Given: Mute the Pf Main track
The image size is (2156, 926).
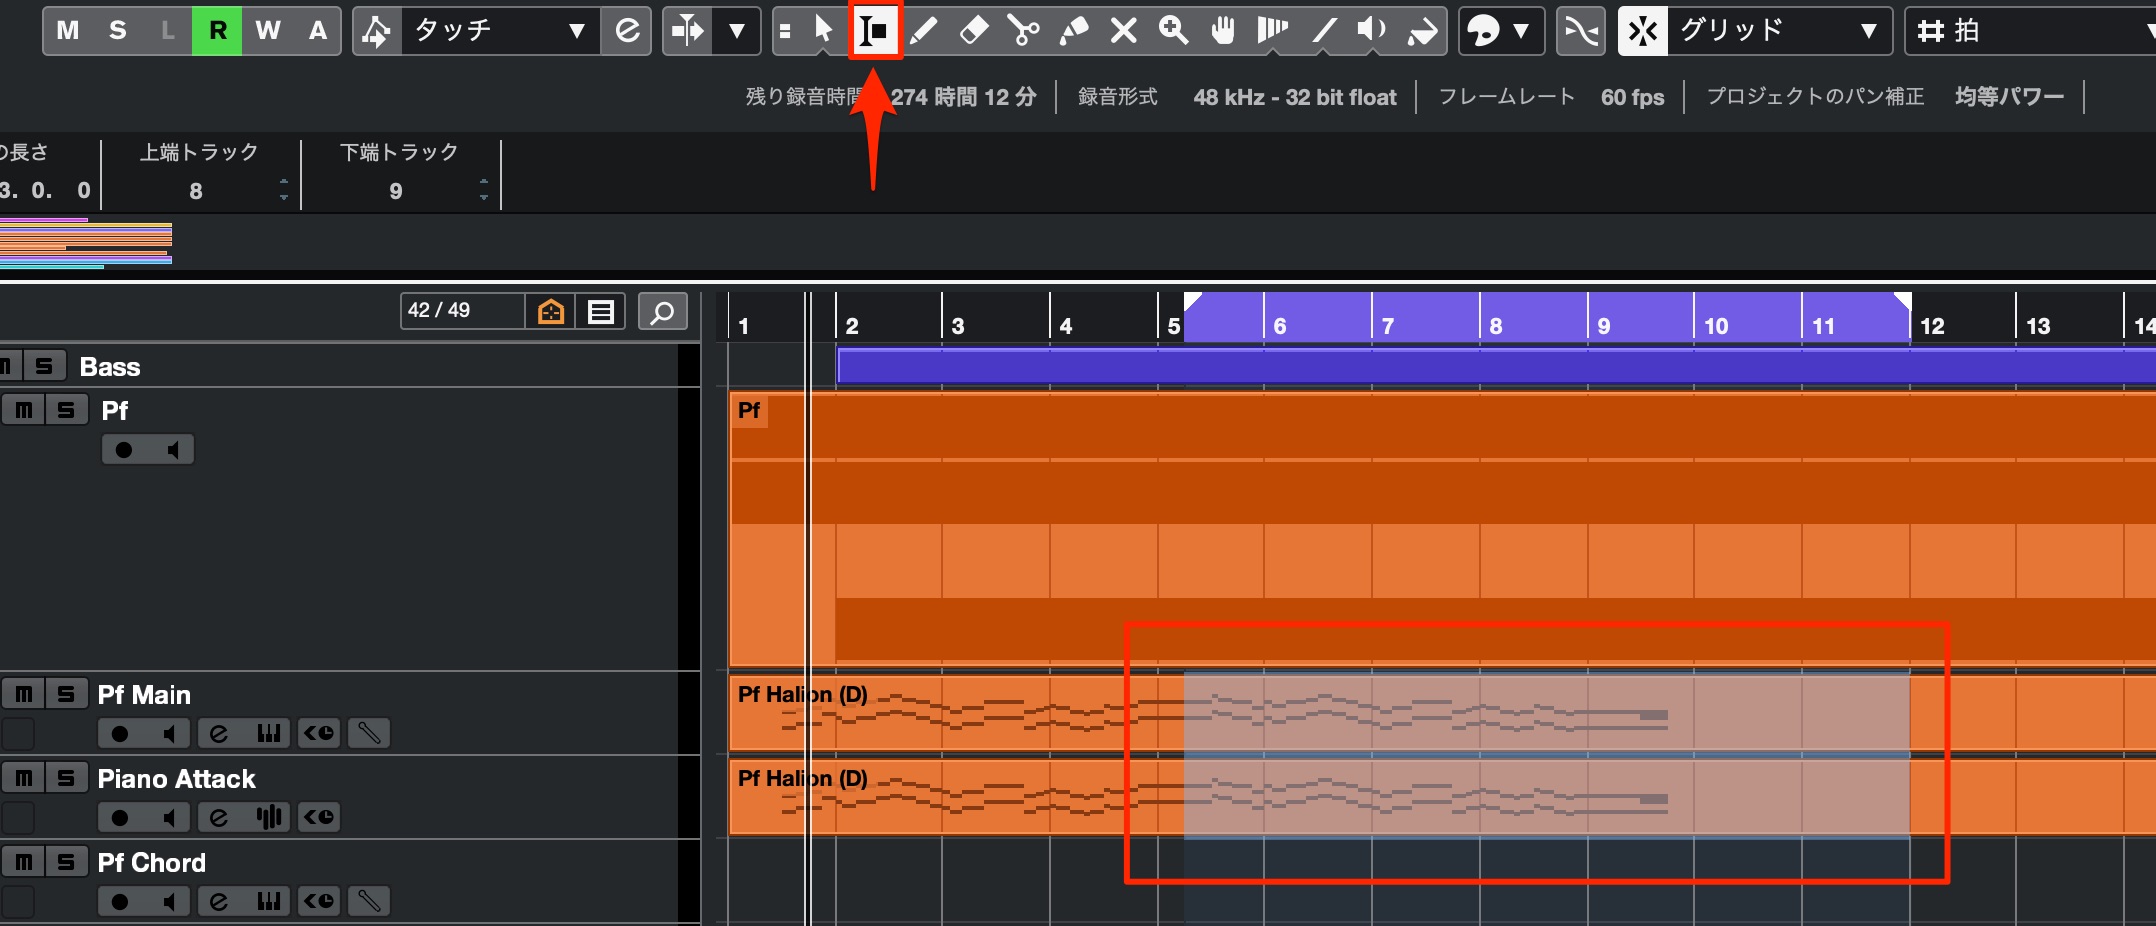Looking at the screenshot, I should tap(23, 694).
